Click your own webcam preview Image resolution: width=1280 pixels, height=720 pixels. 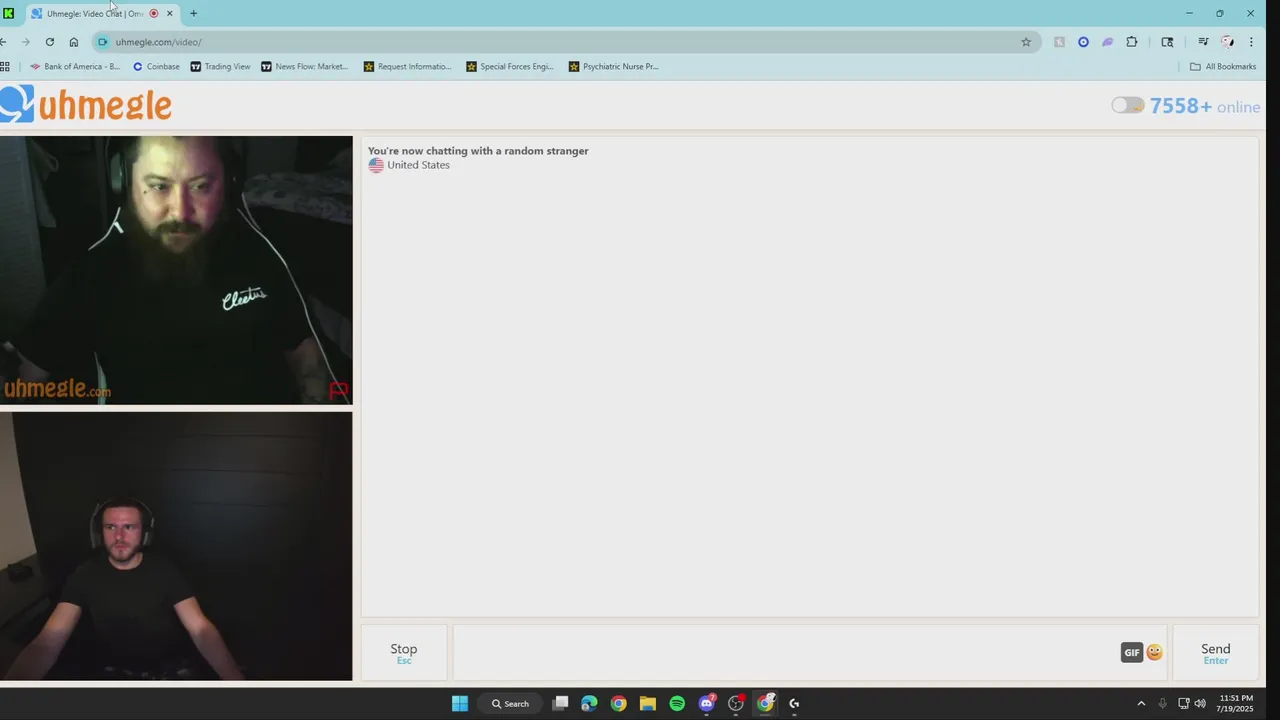(176, 546)
